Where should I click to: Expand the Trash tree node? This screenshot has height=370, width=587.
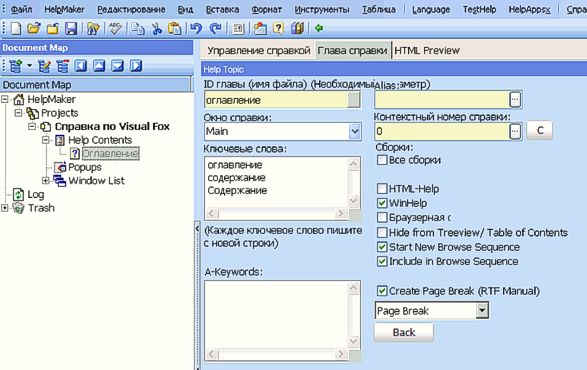pyautogui.click(x=4, y=208)
